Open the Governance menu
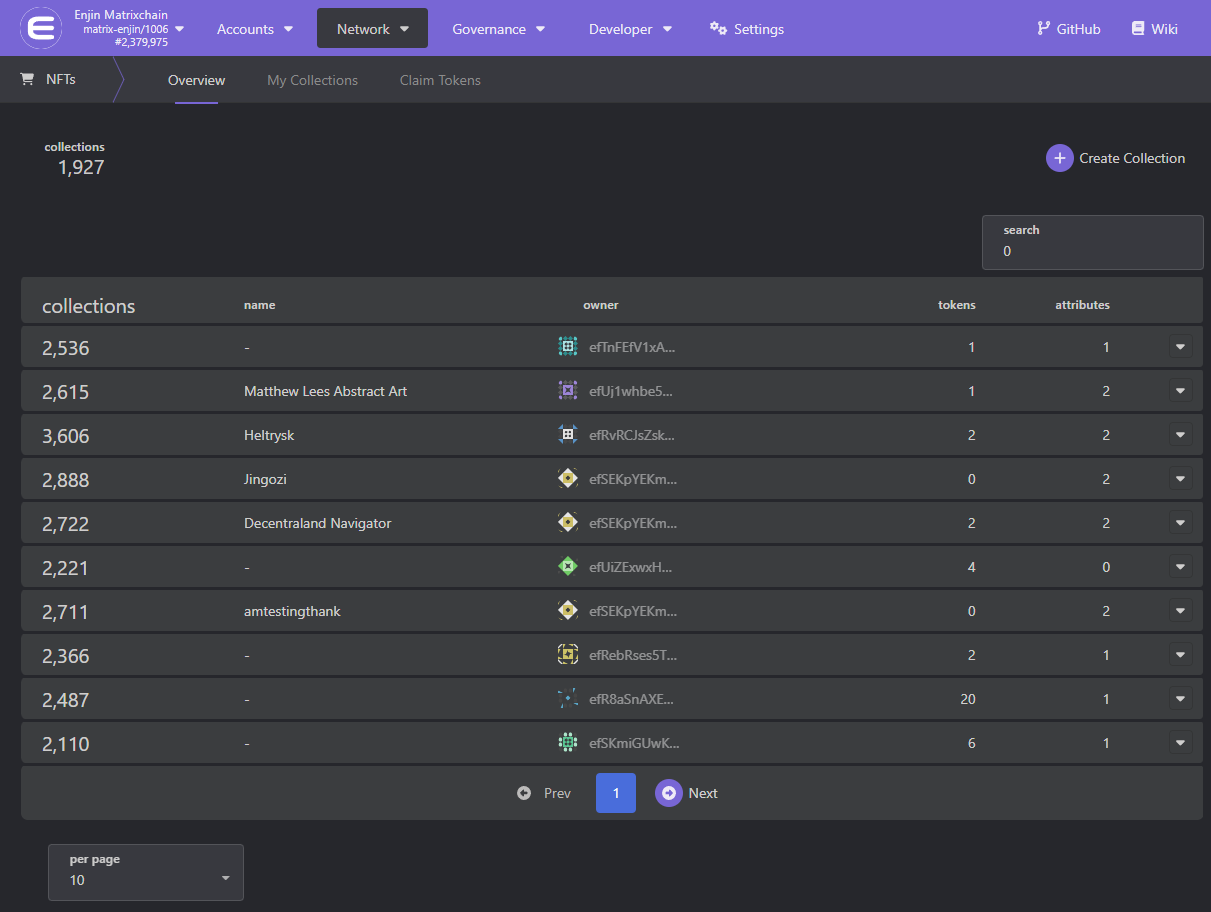 click(x=499, y=29)
